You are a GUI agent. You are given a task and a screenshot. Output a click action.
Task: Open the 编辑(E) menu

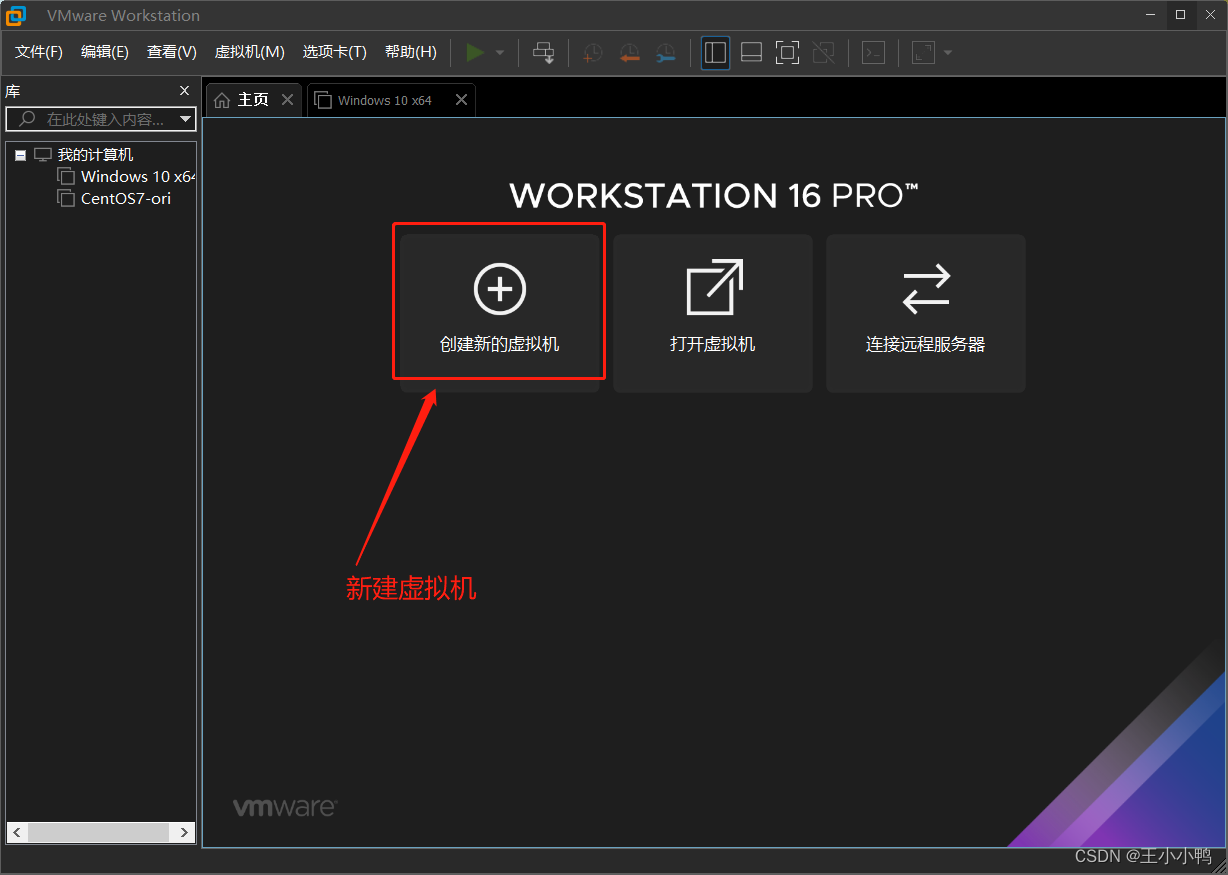[105, 52]
